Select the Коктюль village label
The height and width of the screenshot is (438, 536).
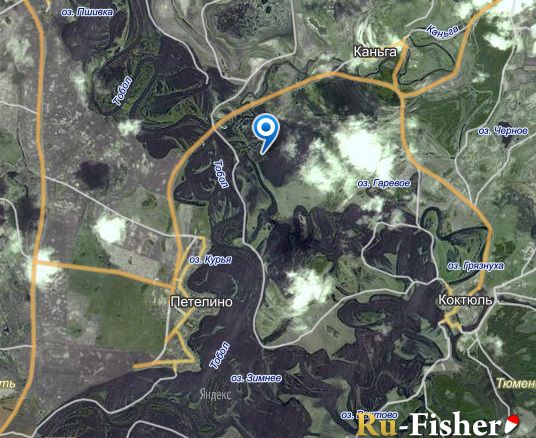[465, 300]
